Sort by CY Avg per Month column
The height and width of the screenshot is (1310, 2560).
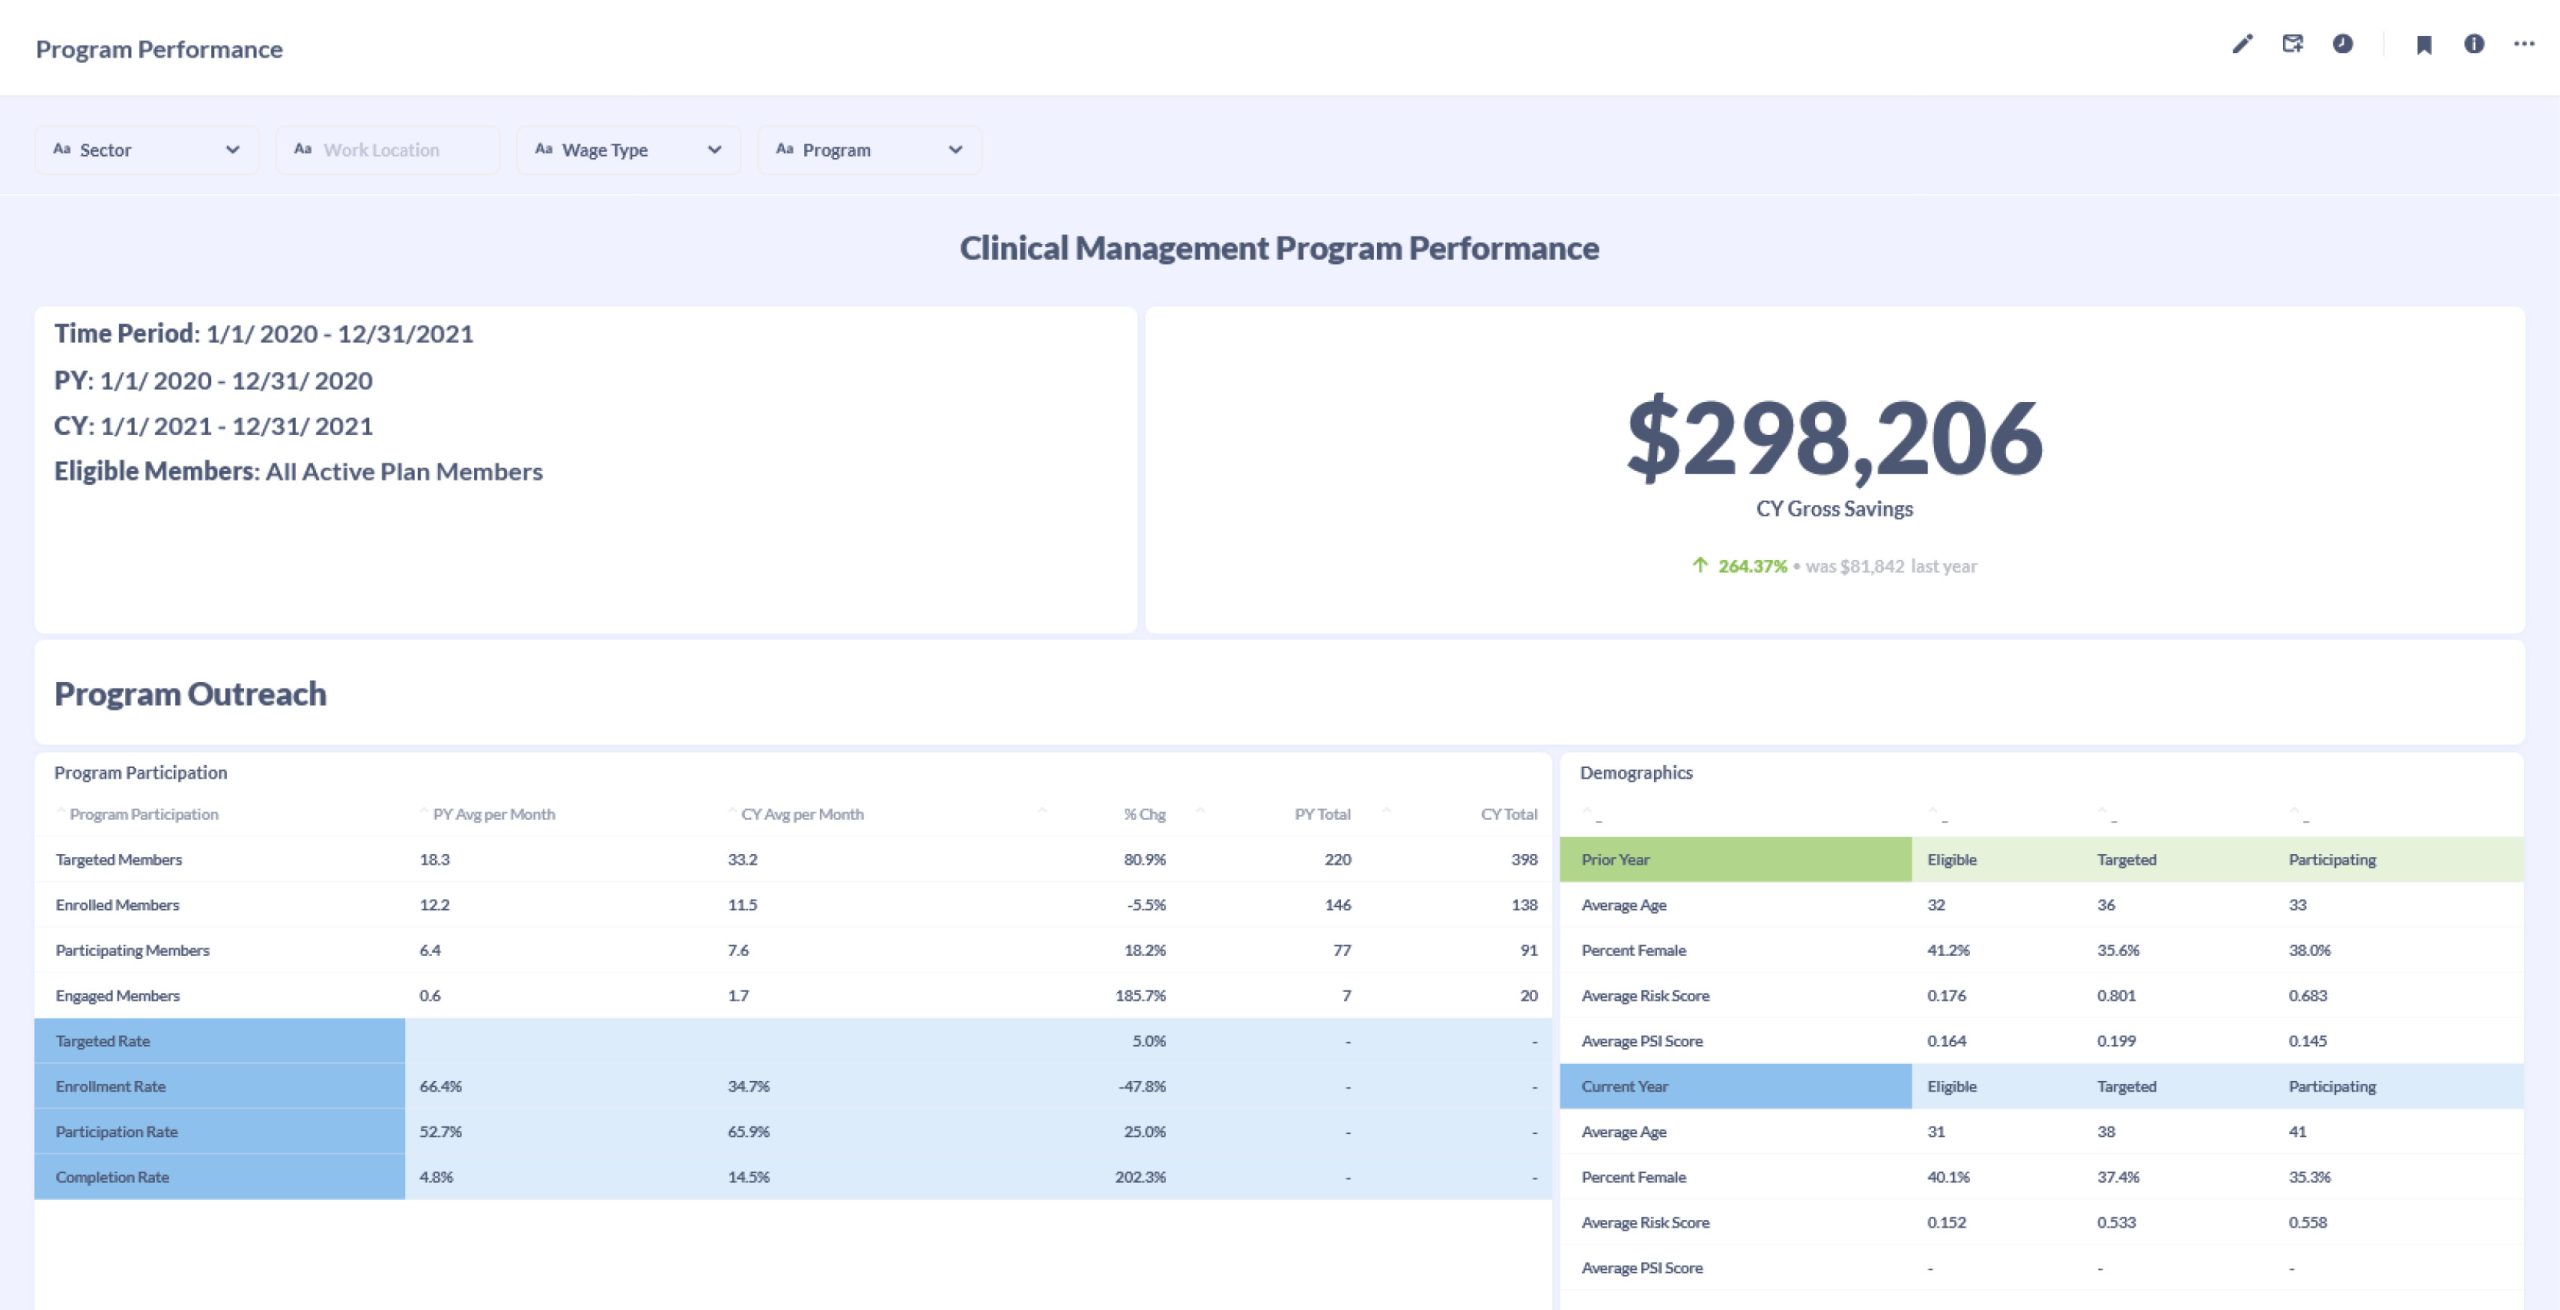coord(802,814)
